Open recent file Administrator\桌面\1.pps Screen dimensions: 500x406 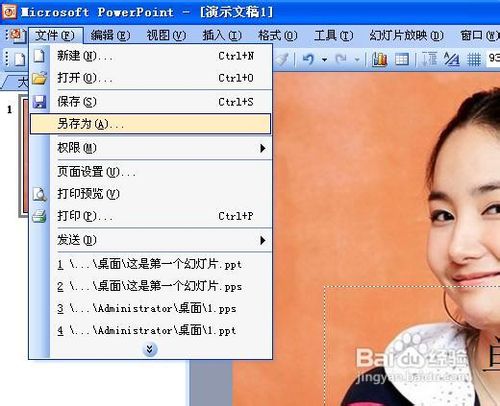click(146, 308)
